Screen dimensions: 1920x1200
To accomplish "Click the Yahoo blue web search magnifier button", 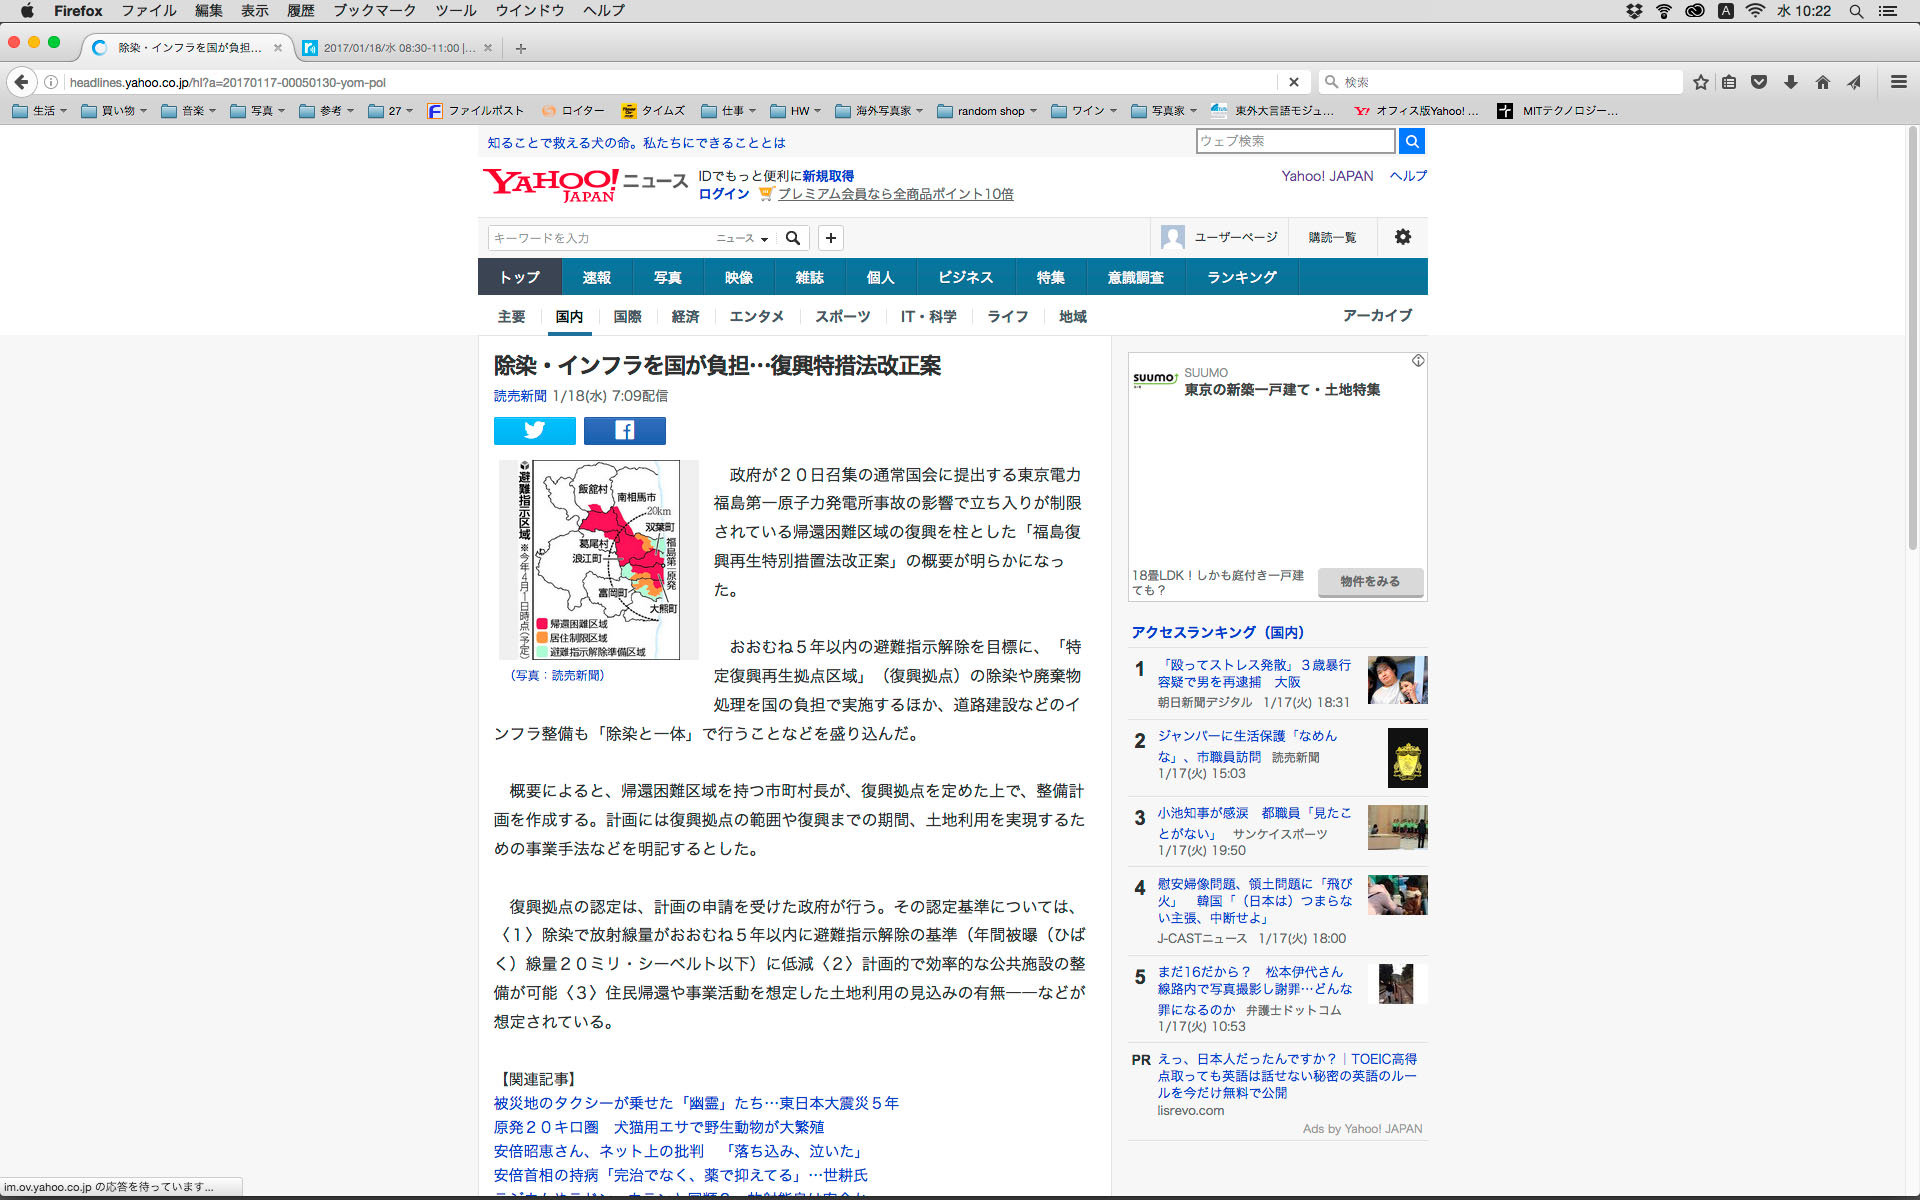I will (1411, 141).
